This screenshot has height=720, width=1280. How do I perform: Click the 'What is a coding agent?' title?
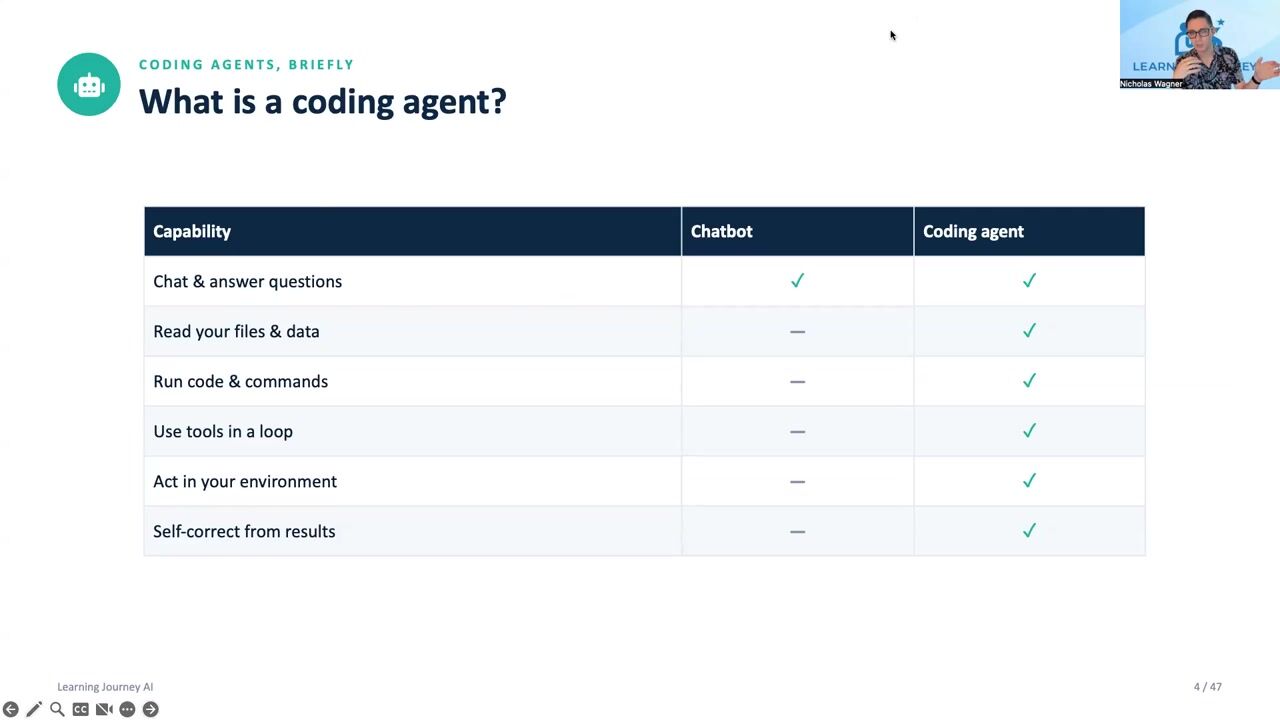coord(322,102)
